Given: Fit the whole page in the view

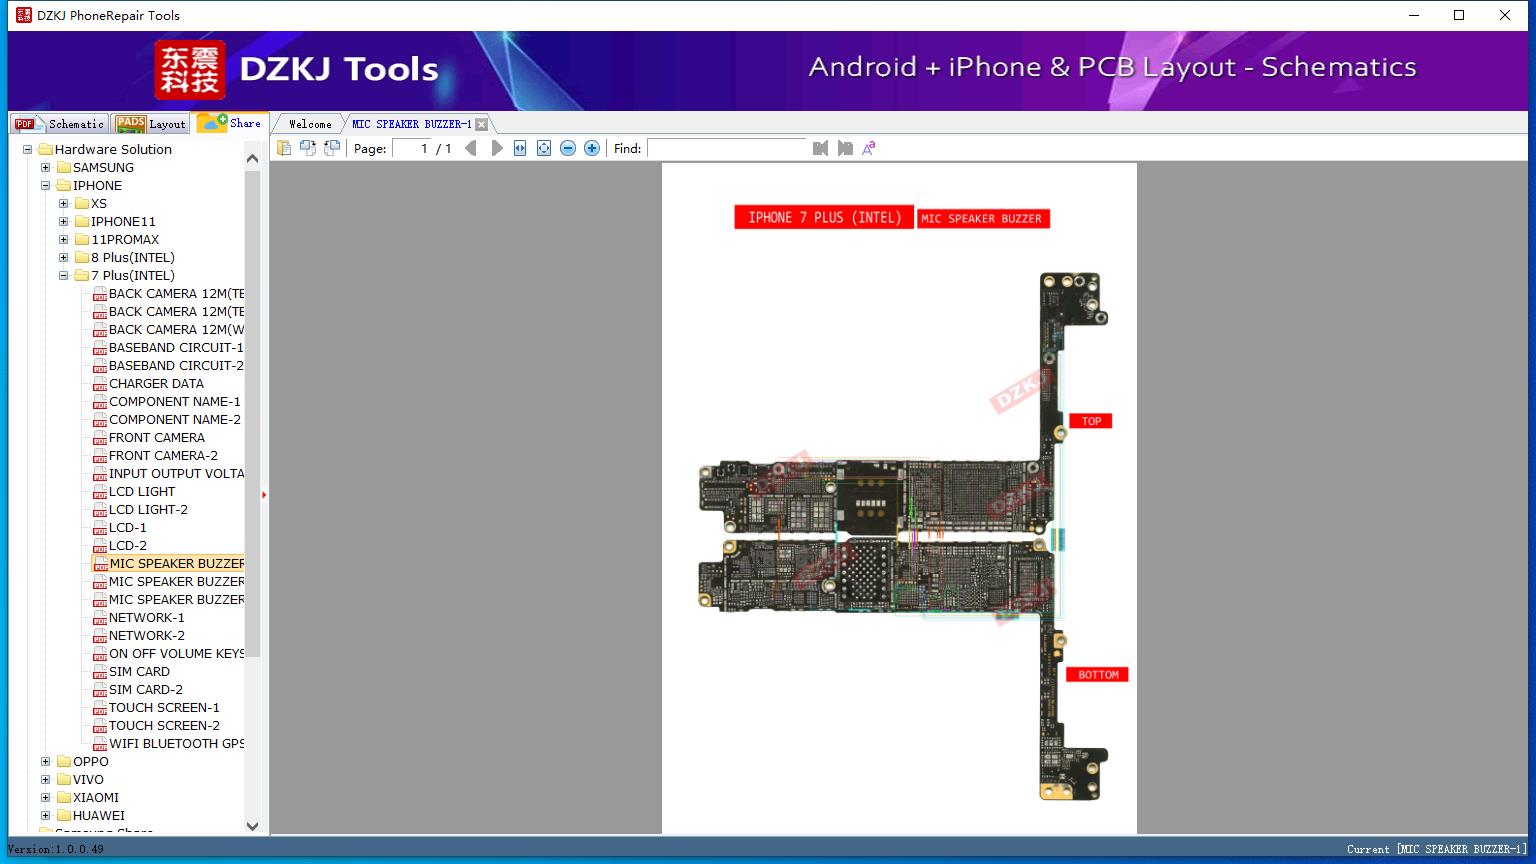Looking at the screenshot, I should tap(544, 148).
